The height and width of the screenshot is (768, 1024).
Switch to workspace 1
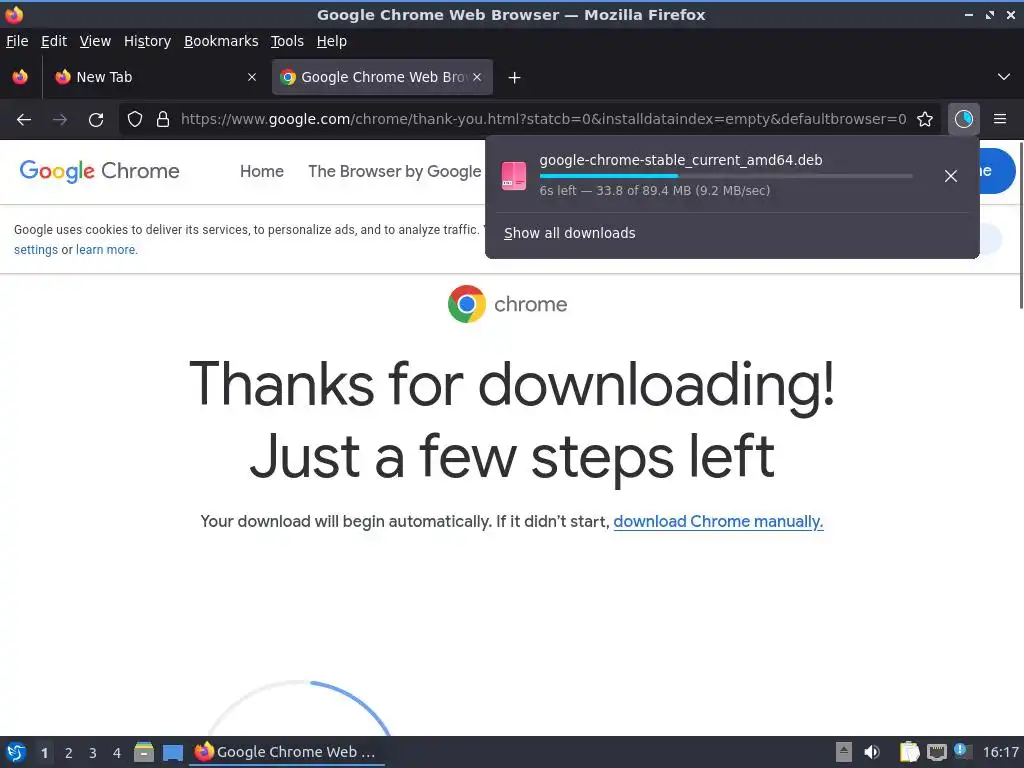point(44,752)
